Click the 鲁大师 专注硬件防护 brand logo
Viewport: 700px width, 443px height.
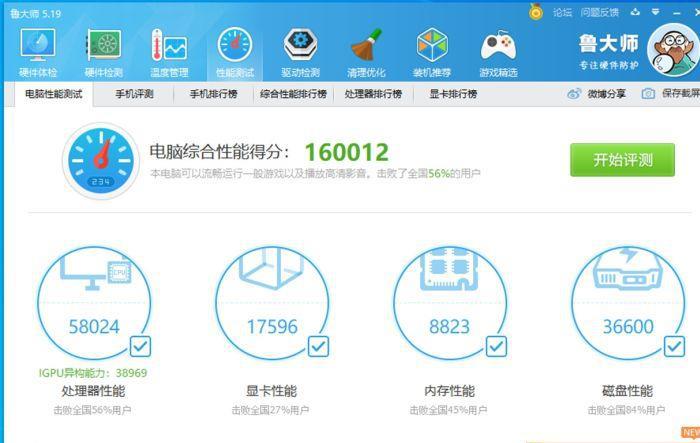point(609,52)
